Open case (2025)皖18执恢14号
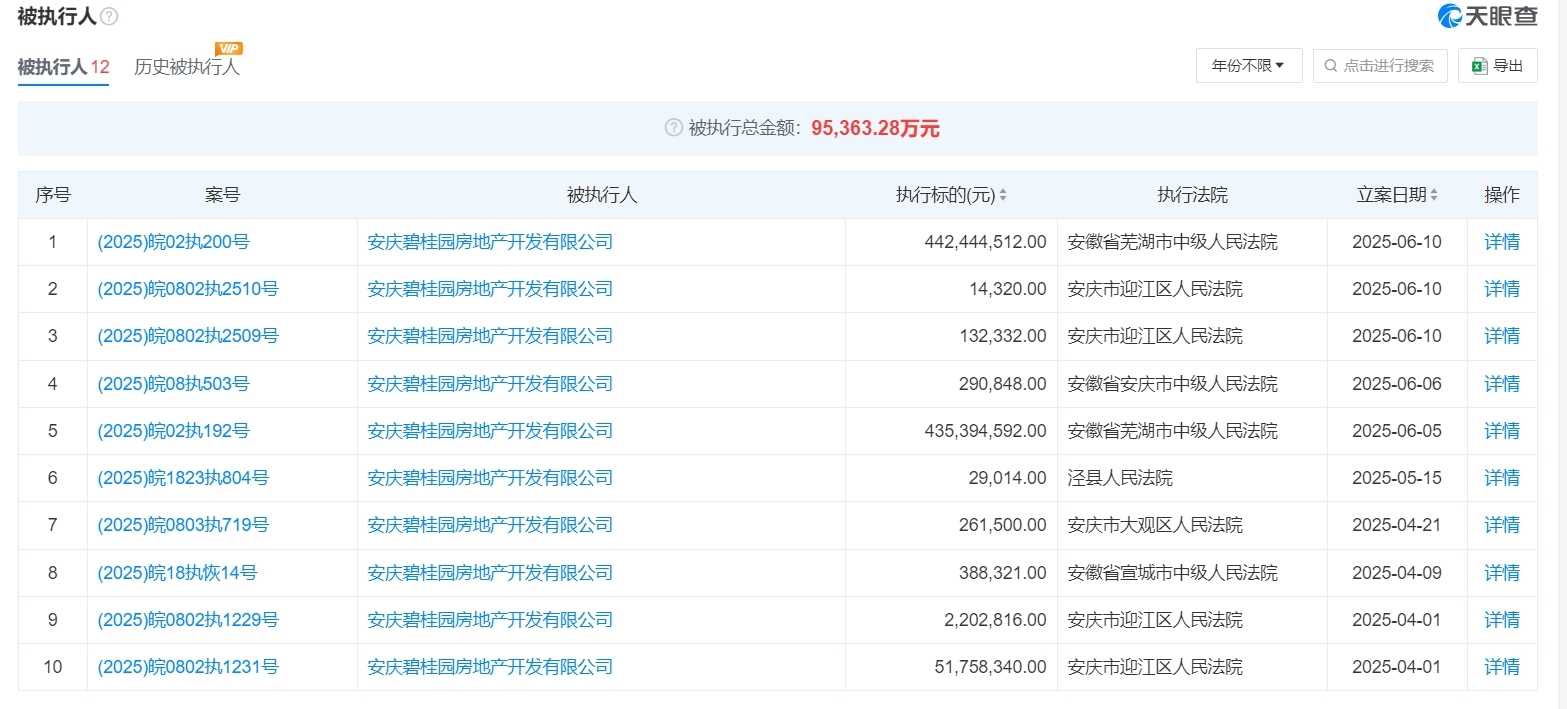The image size is (1567, 709). pos(178,573)
